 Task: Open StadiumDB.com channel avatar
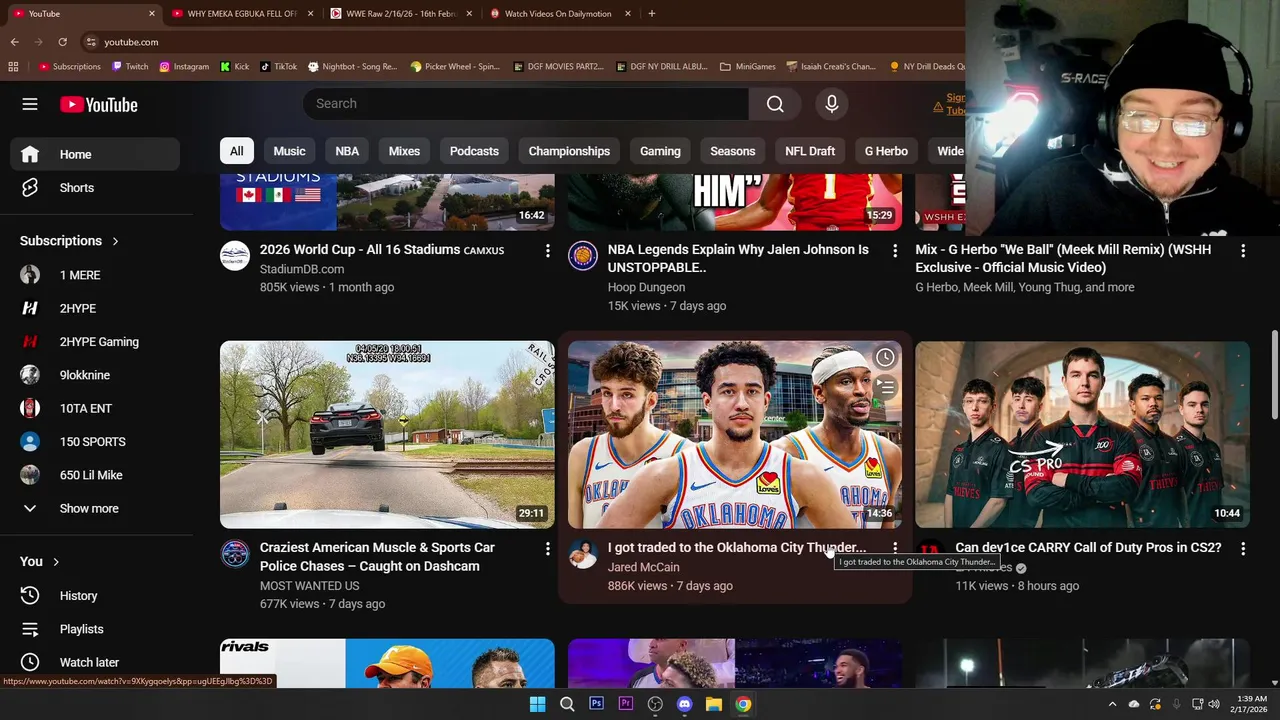point(235,255)
